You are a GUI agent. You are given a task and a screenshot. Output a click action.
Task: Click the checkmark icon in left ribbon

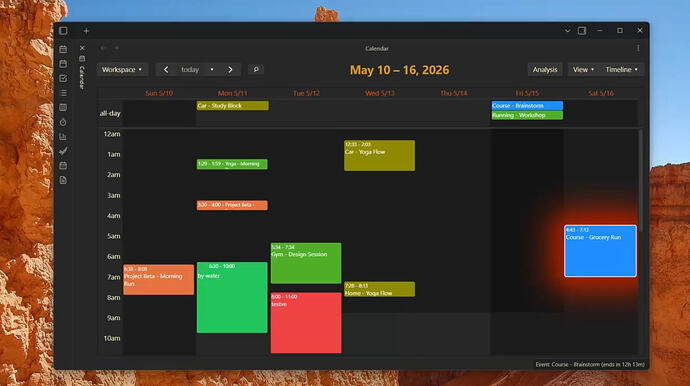click(63, 151)
